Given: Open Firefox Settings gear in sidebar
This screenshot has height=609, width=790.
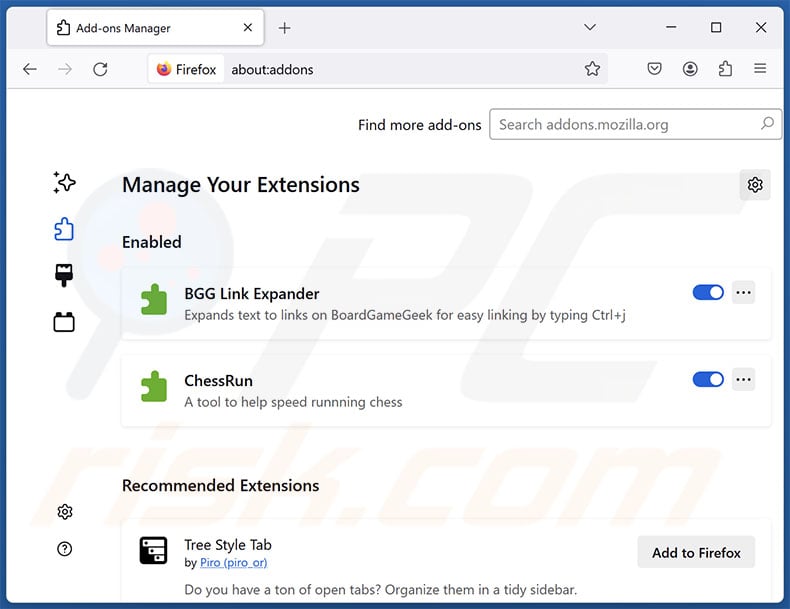Looking at the screenshot, I should 64,512.
